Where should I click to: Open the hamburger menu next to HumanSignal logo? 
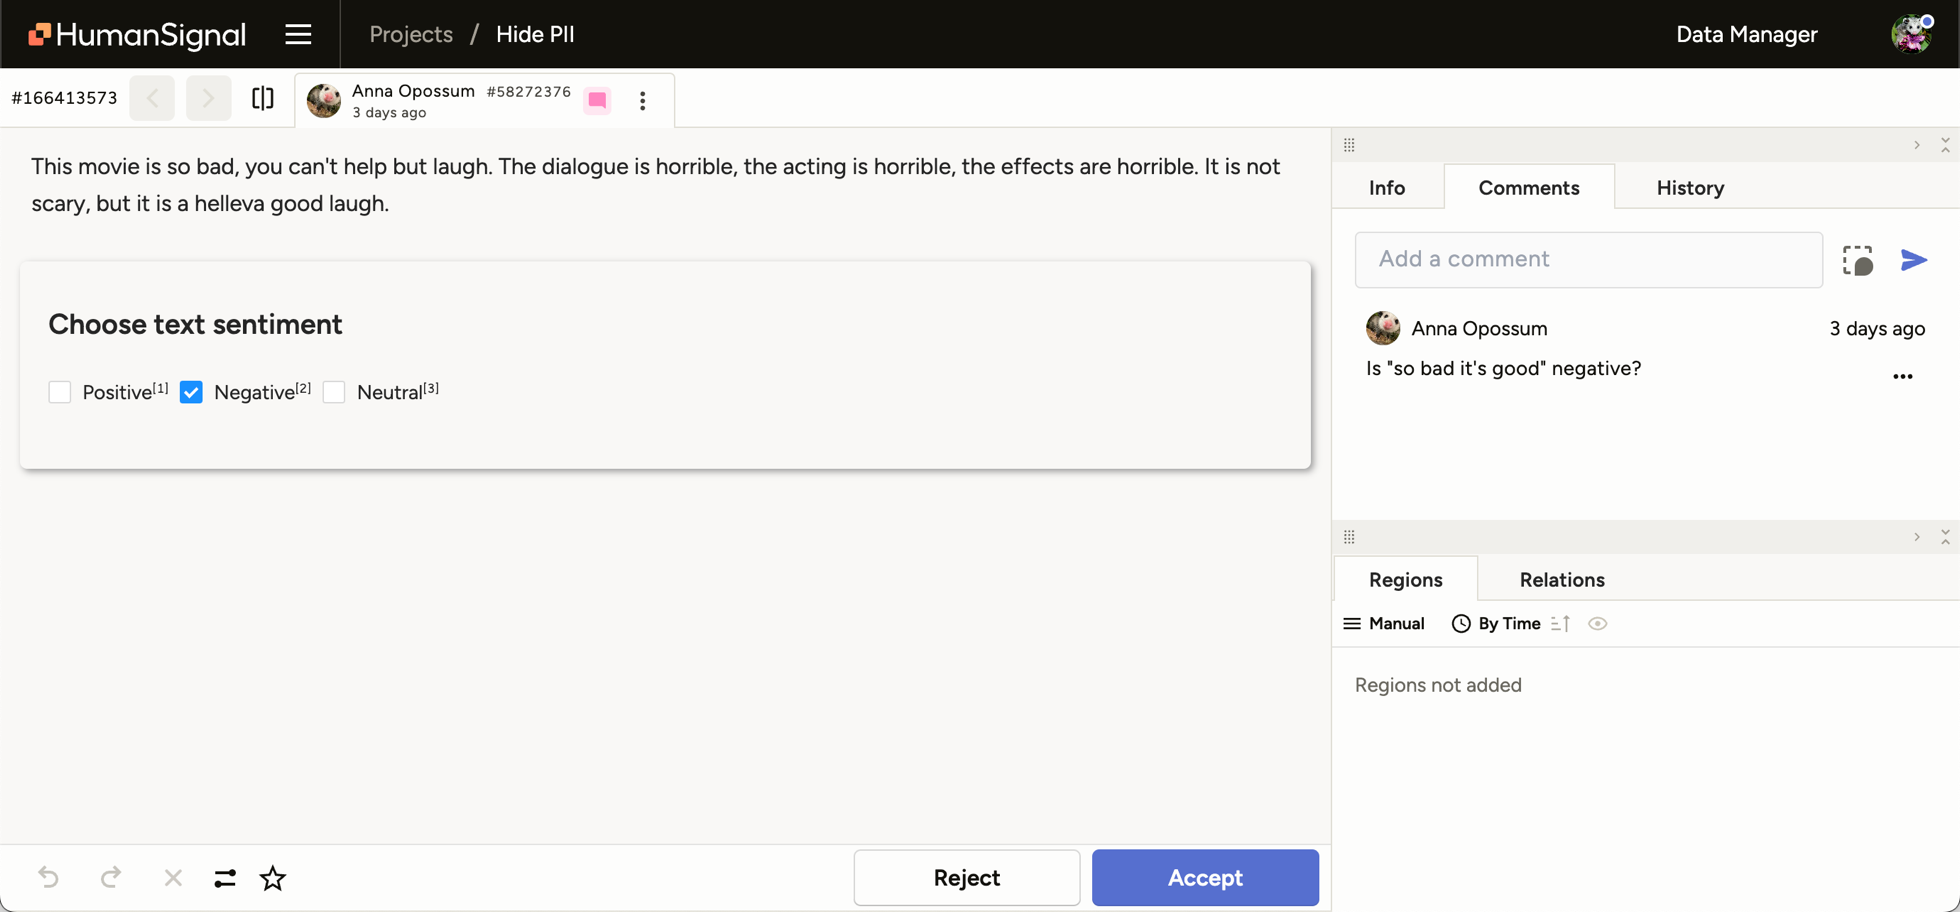tap(298, 34)
